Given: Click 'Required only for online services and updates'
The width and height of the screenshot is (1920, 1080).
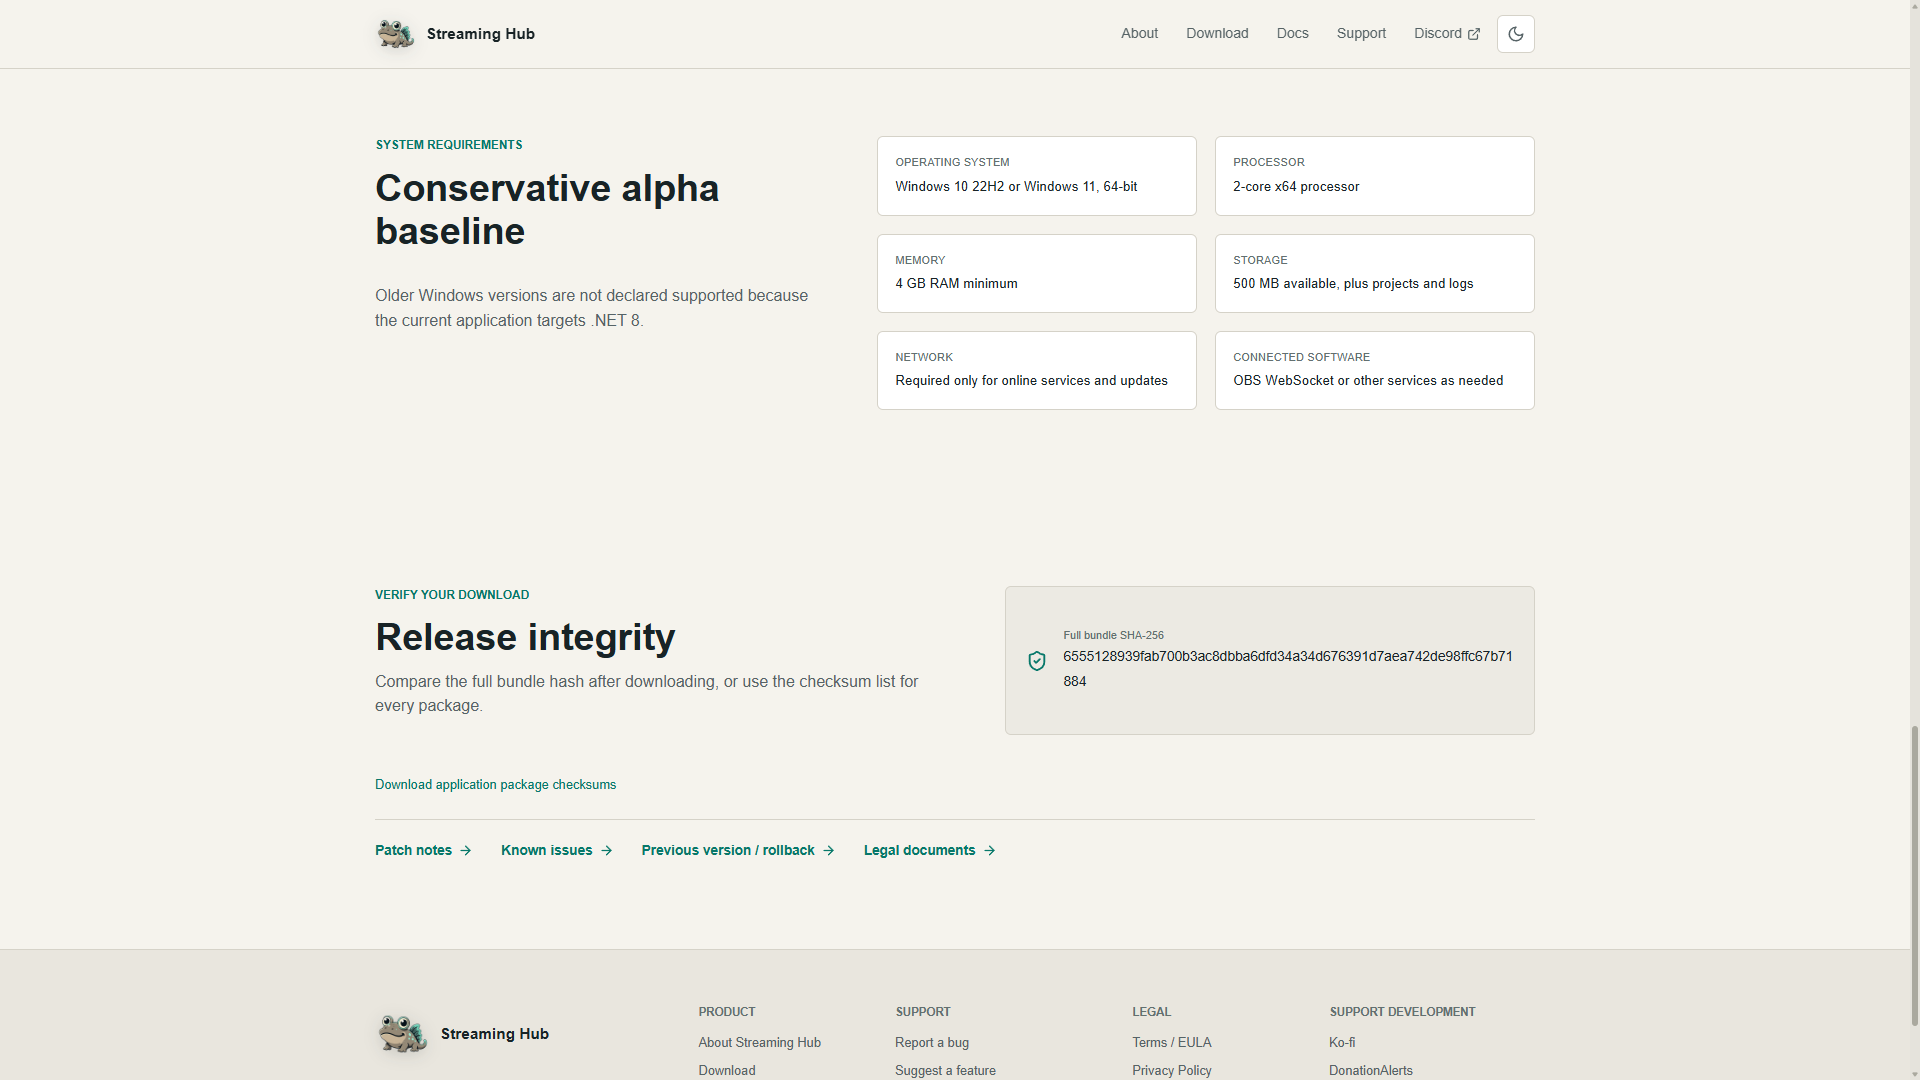Looking at the screenshot, I should tap(1031, 381).
